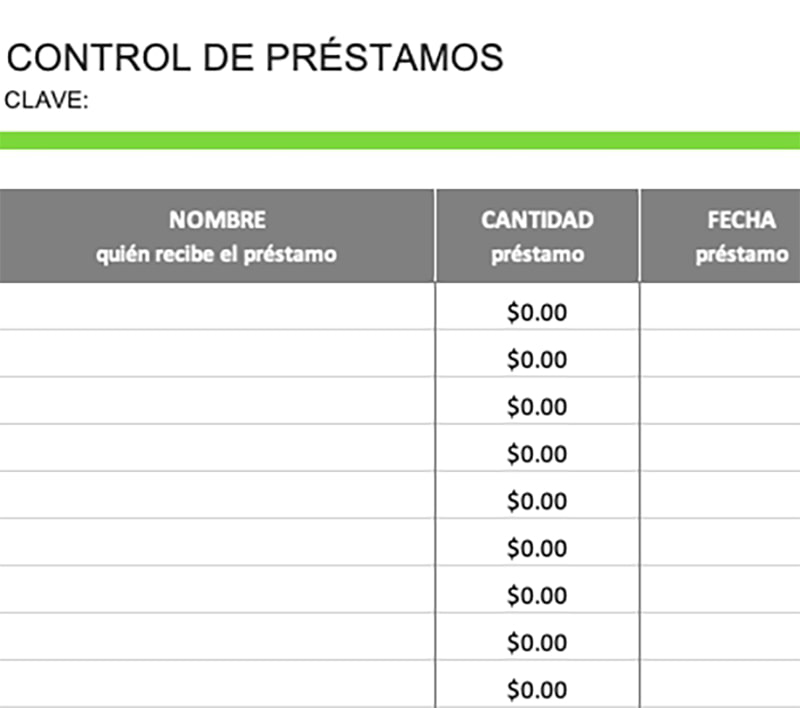Select the fifth row FECHA cell
The width and height of the screenshot is (800, 708).
point(720,496)
